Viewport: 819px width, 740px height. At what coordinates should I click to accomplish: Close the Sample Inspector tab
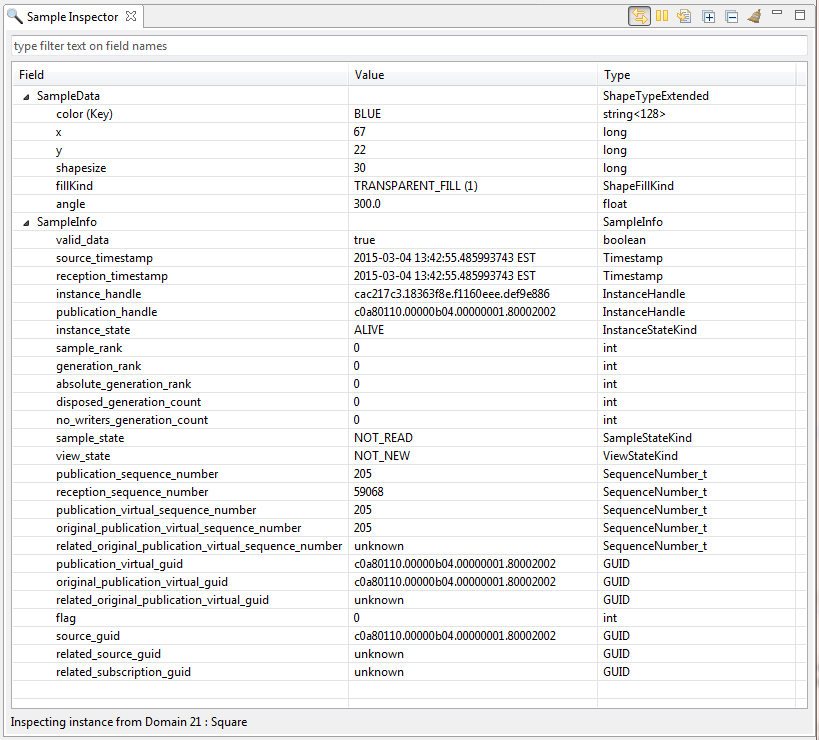131,16
